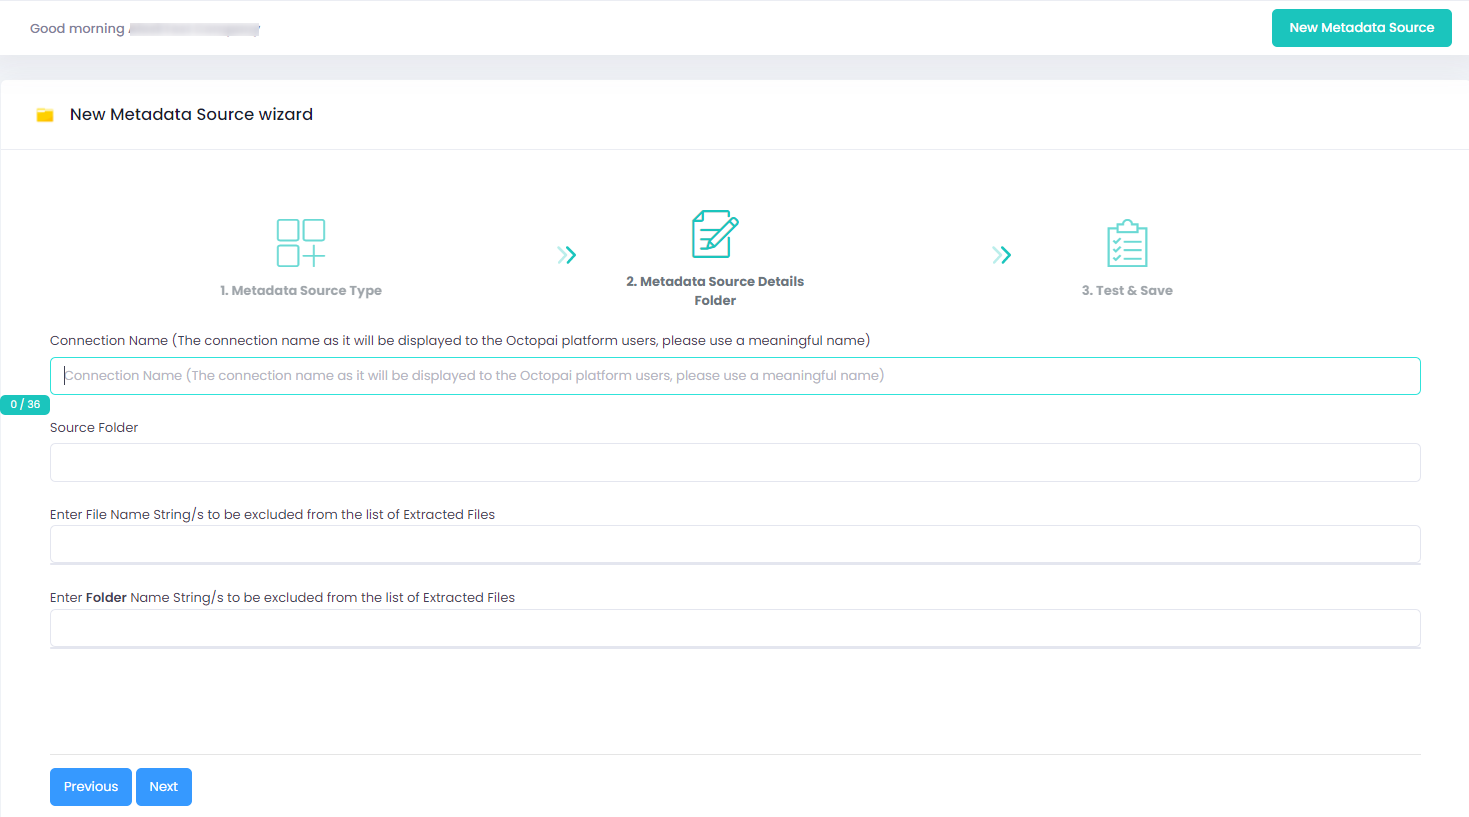
Task: Click the Test & Save clipboard icon
Action: pyautogui.click(x=1127, y=244)
